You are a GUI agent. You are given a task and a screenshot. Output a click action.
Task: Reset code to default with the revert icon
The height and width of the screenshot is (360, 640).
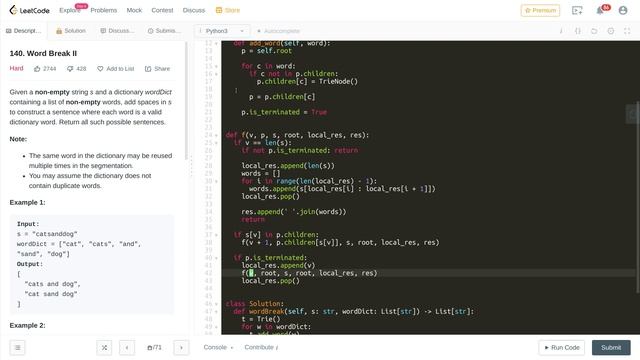[x=594, y=31]
